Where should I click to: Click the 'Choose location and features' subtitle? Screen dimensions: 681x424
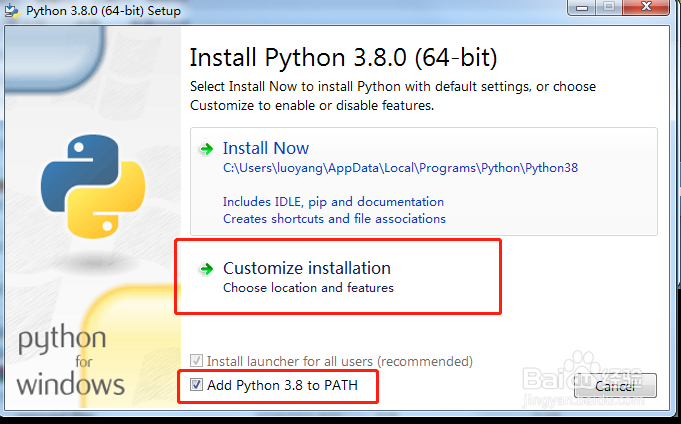click(x=308, y=288)
